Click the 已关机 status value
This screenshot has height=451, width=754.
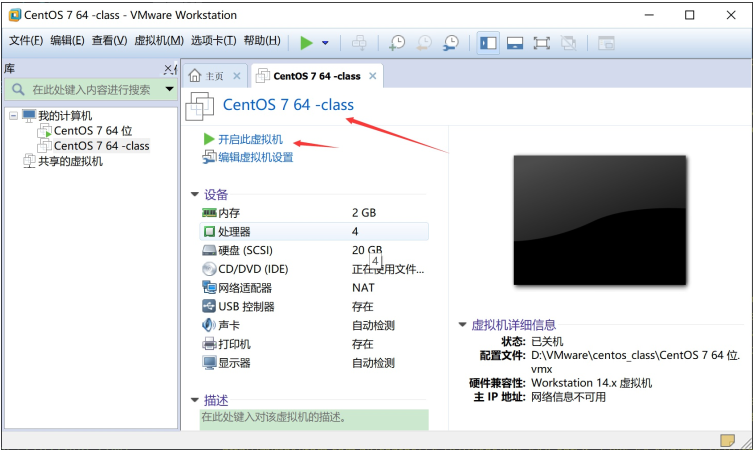tap(547, 341)
